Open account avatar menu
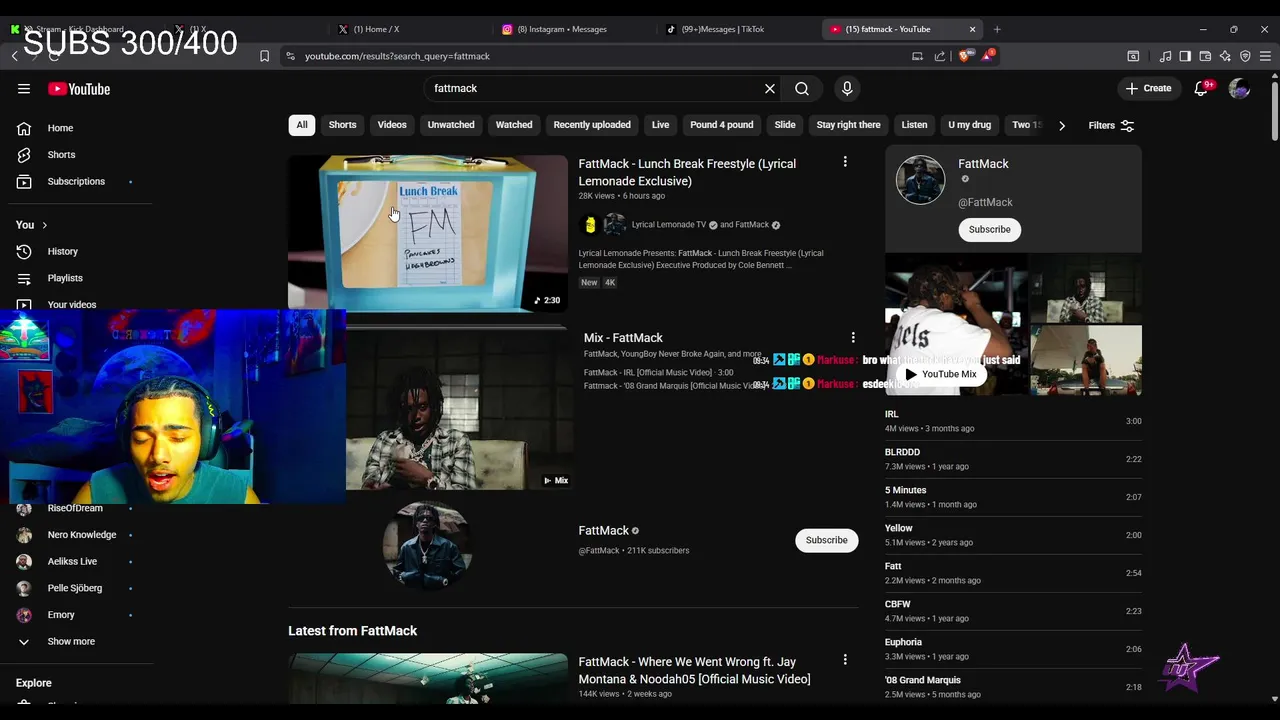This screenshot has height=720, width=1280. tap(1239, 89)
